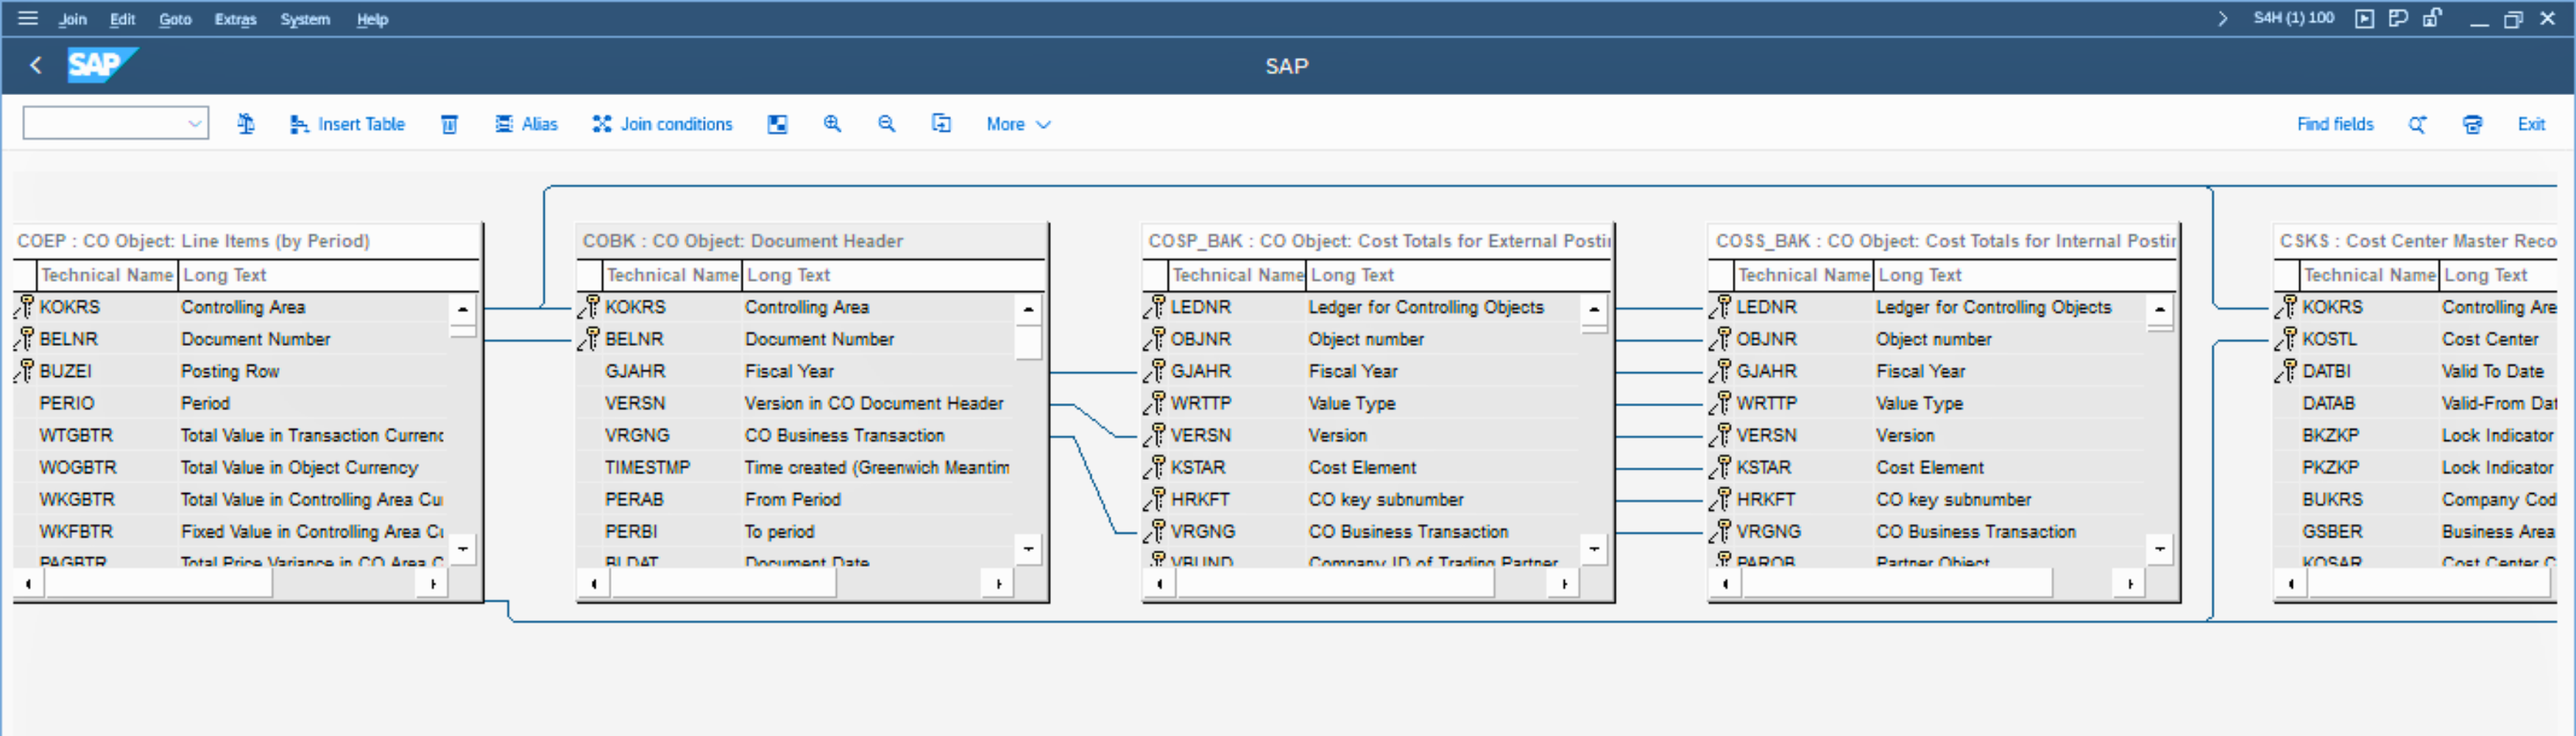The height and width of the screenshot is (736, 2576).
Task: Click the Find fields button
Action: pyautogui.click(x=2334, y=124)
